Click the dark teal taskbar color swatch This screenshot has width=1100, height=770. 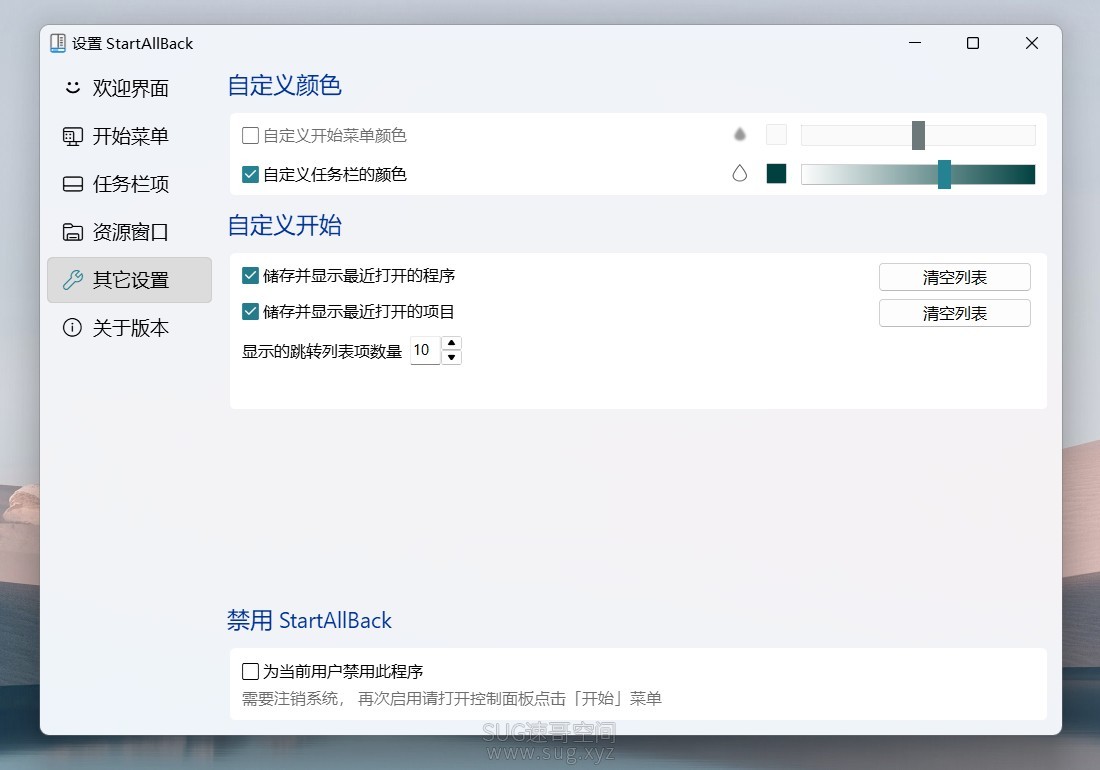tap(776, 173)
